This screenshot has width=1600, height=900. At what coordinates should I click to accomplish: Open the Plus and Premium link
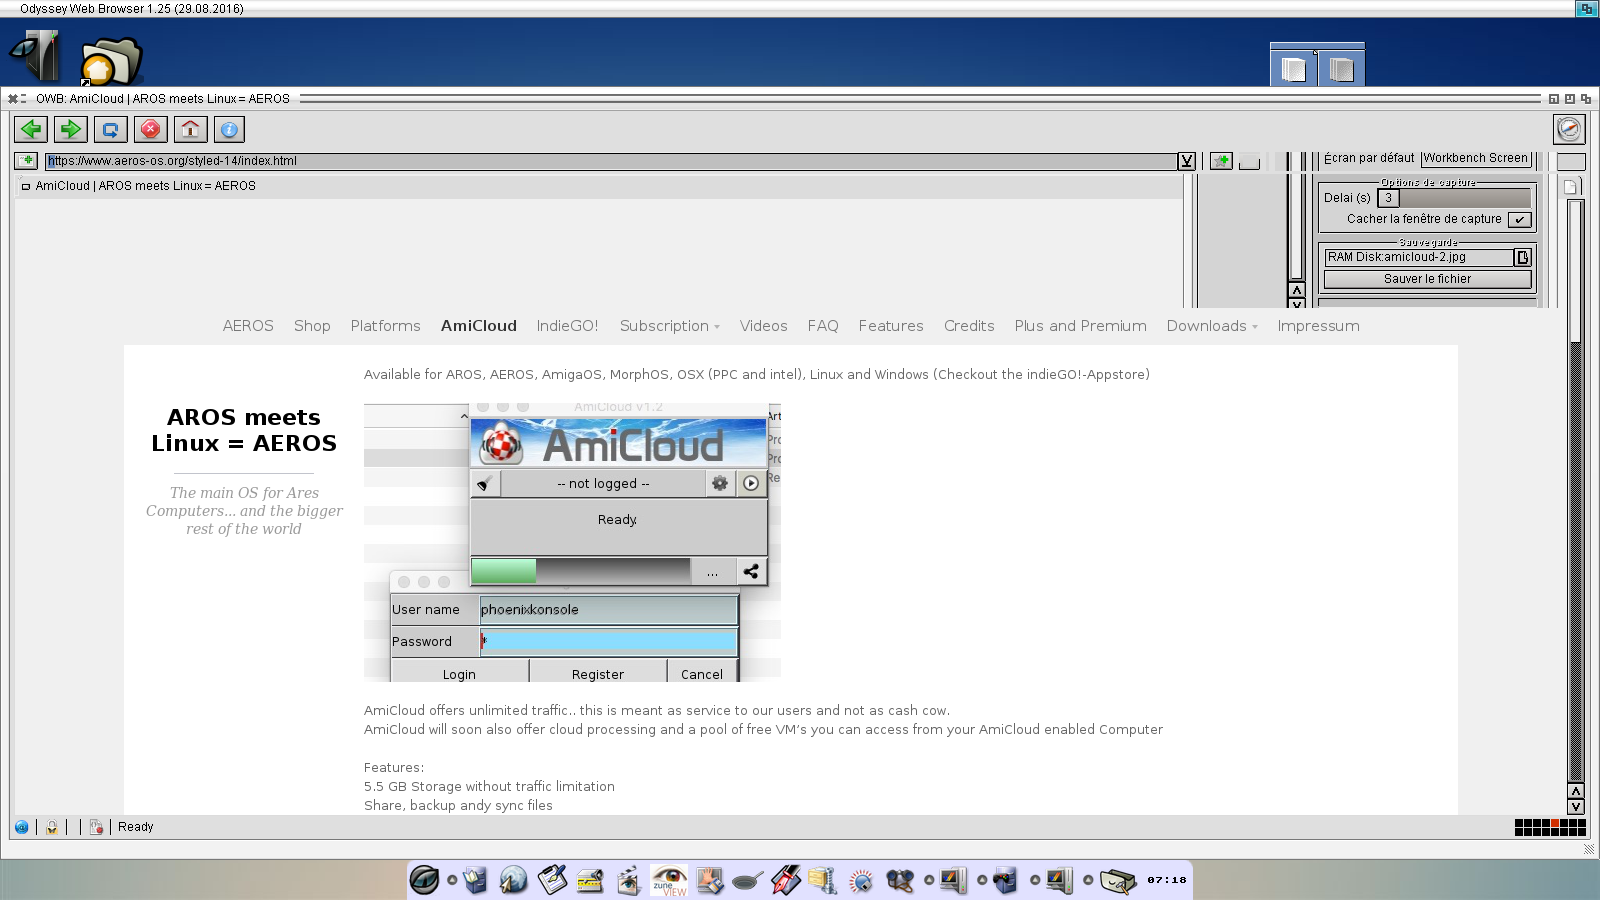click(x=1080, y=326)
